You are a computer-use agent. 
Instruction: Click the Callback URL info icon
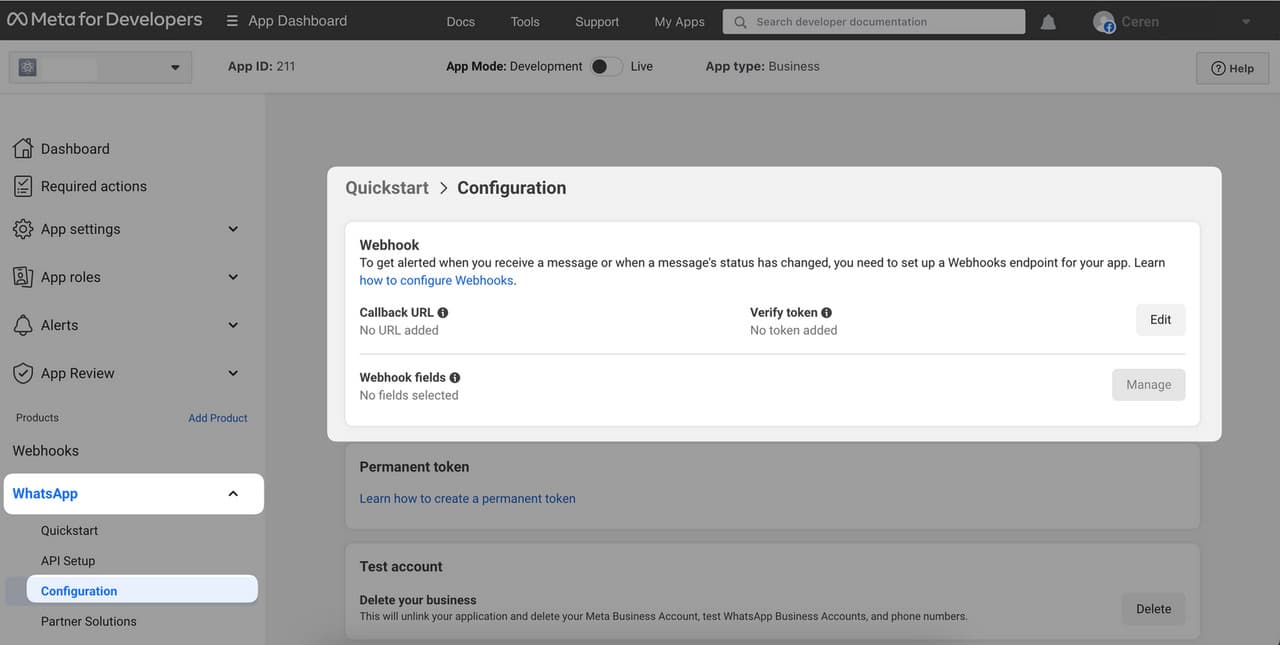(x=443, y=313)
